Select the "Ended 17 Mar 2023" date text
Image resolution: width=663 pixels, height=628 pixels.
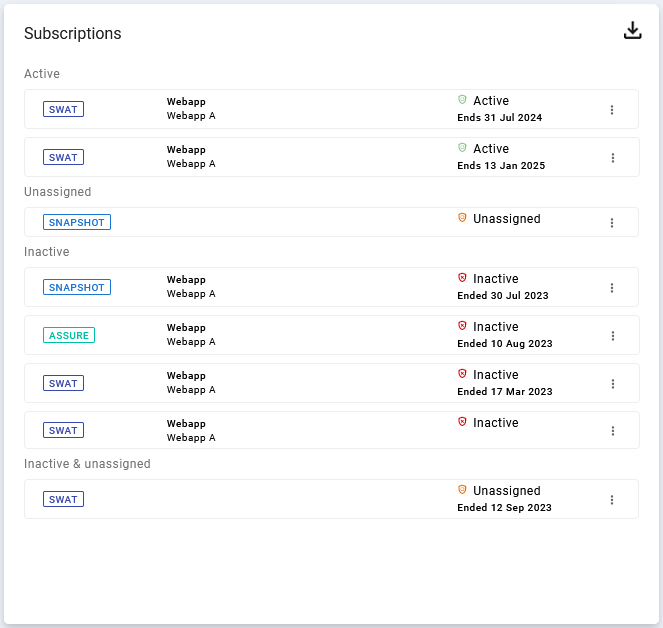pyautogui.click(x=504, y=392)
